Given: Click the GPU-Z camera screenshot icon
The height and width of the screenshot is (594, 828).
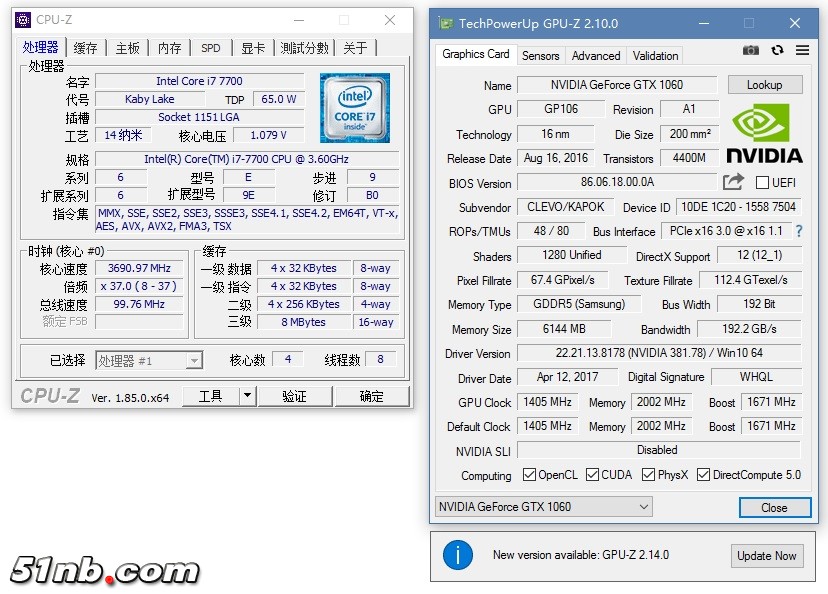Looking at the screenshot, I should (x=751, y=51).
